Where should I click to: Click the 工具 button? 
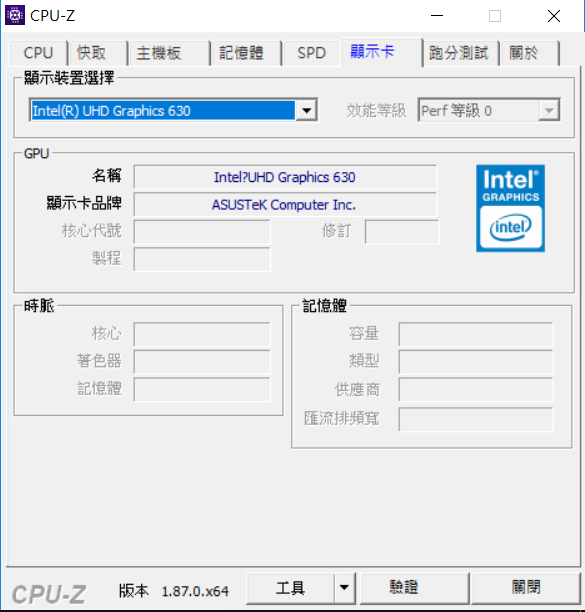290,588
